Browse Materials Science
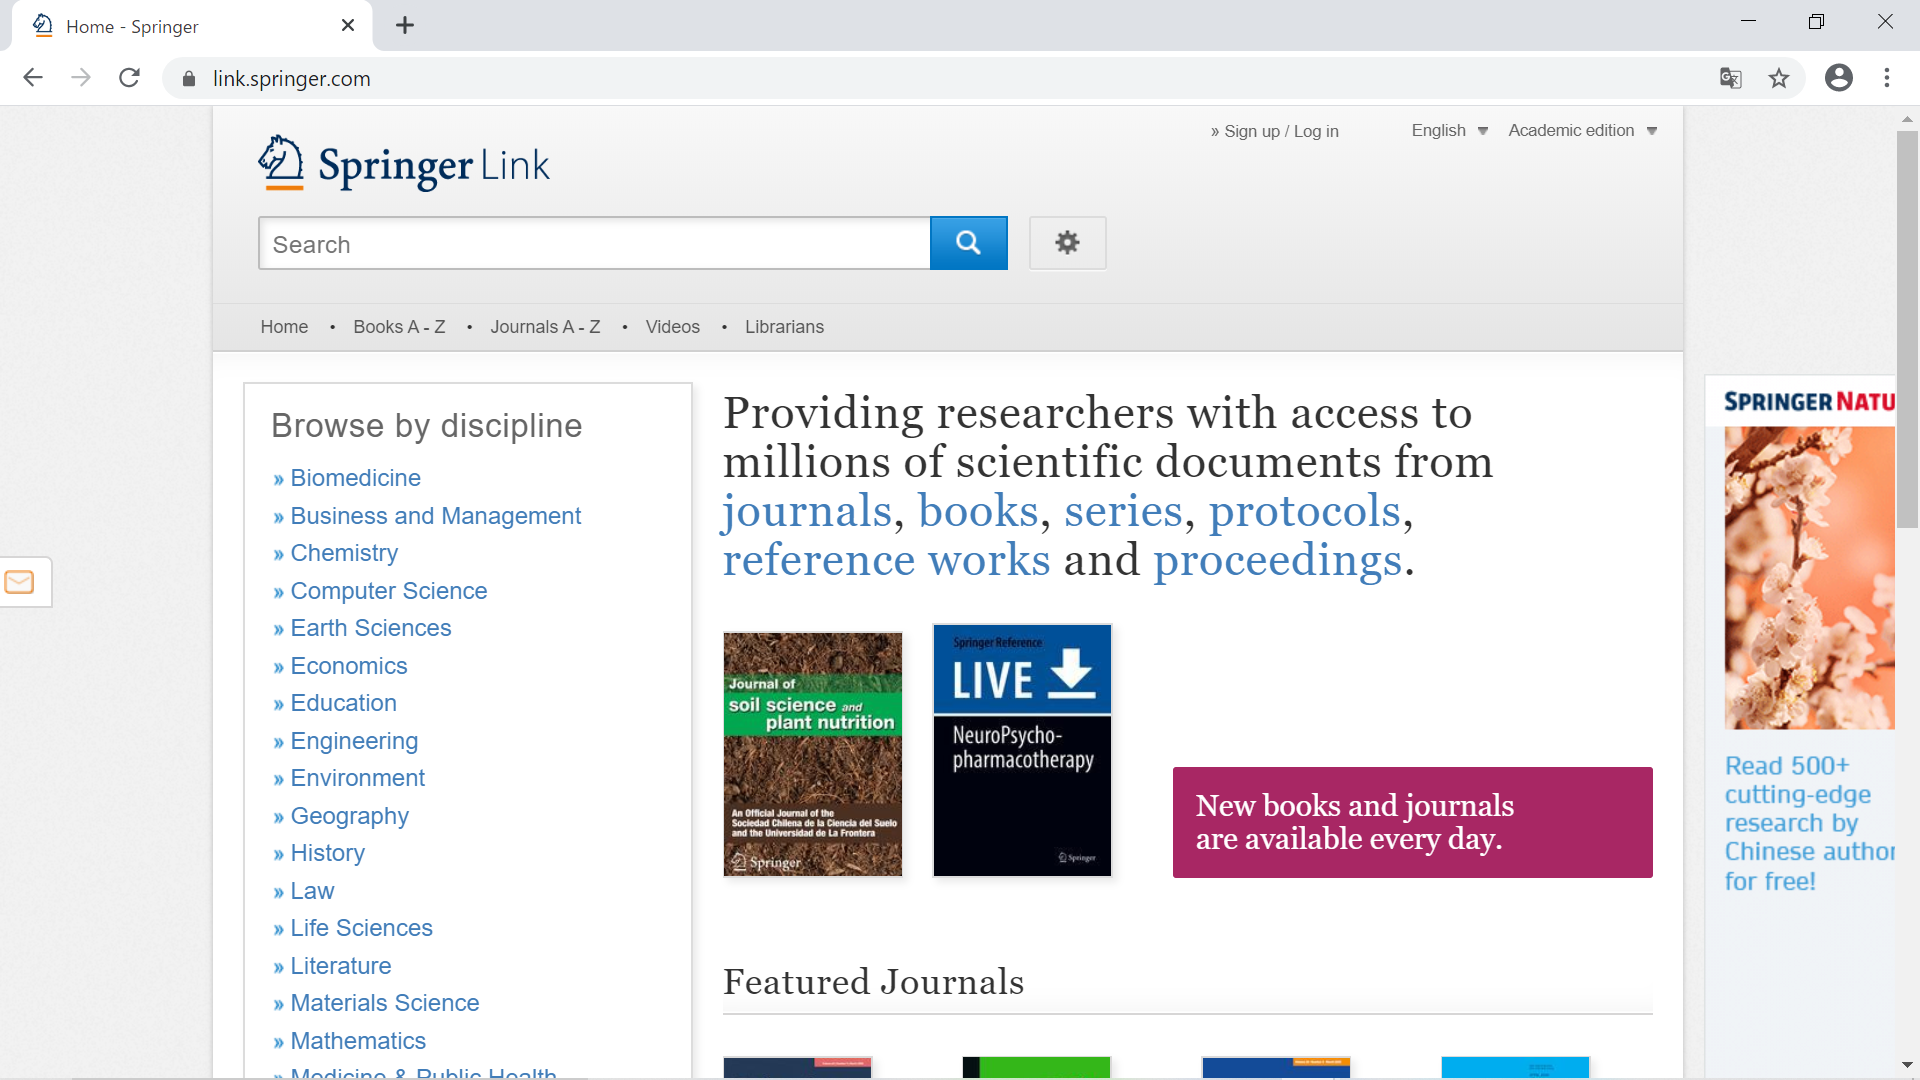1920x1080 pixels. click(384, 1003)
